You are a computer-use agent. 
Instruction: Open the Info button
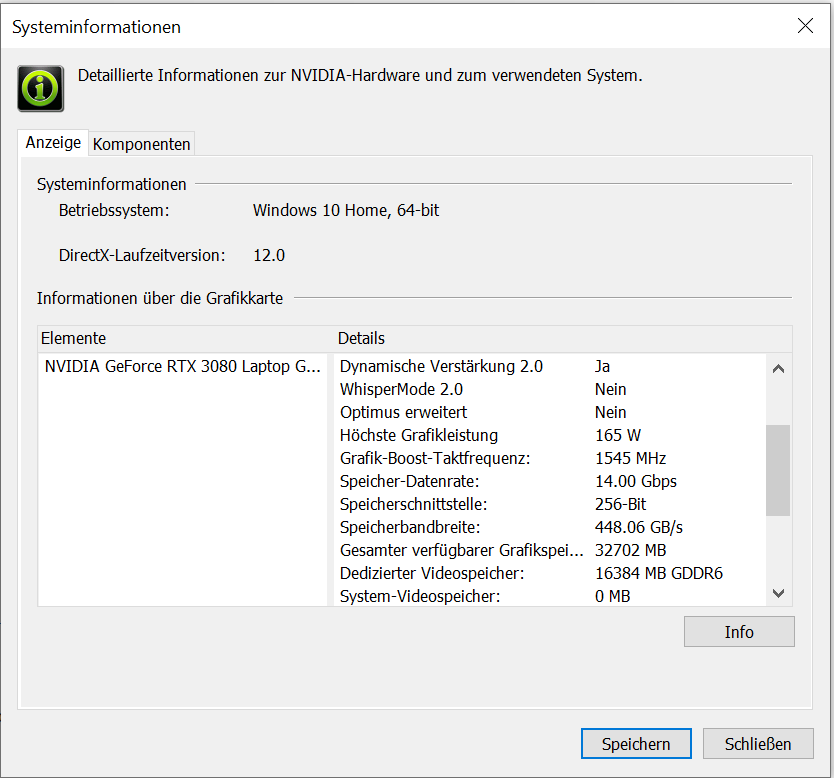click(739, 632)
